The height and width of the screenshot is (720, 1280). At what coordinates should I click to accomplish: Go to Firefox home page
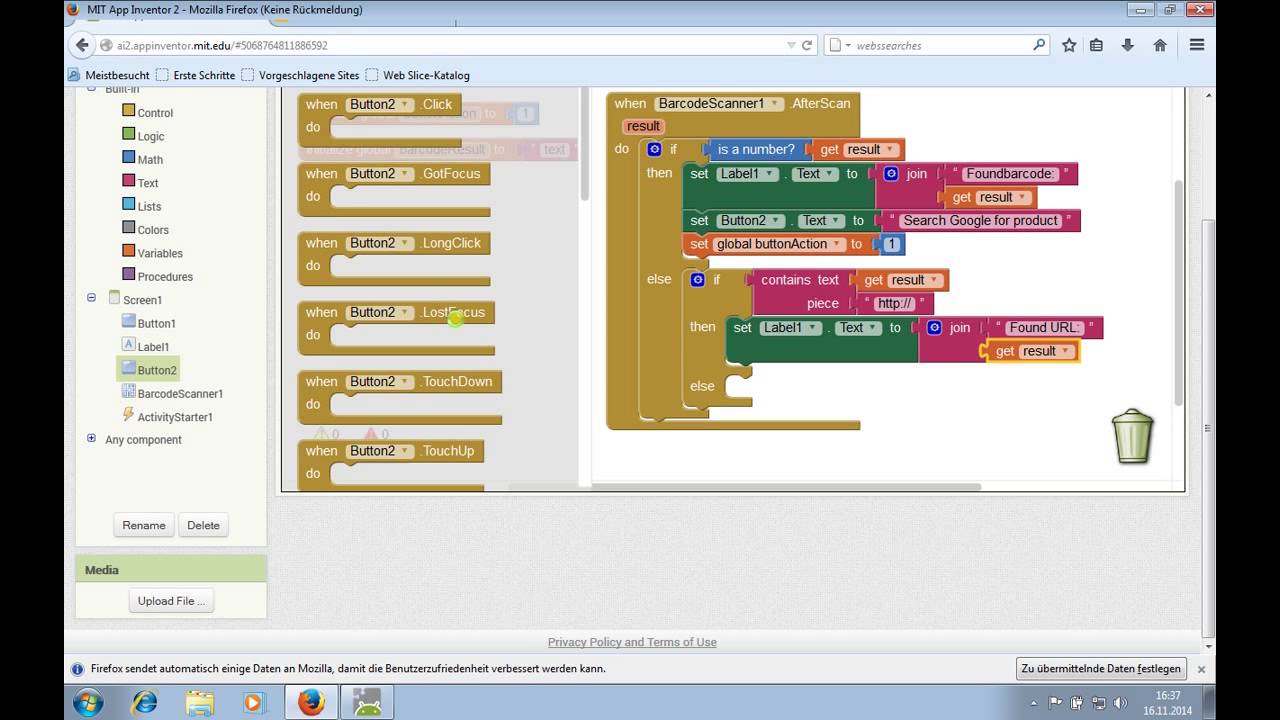(1160, 45)
